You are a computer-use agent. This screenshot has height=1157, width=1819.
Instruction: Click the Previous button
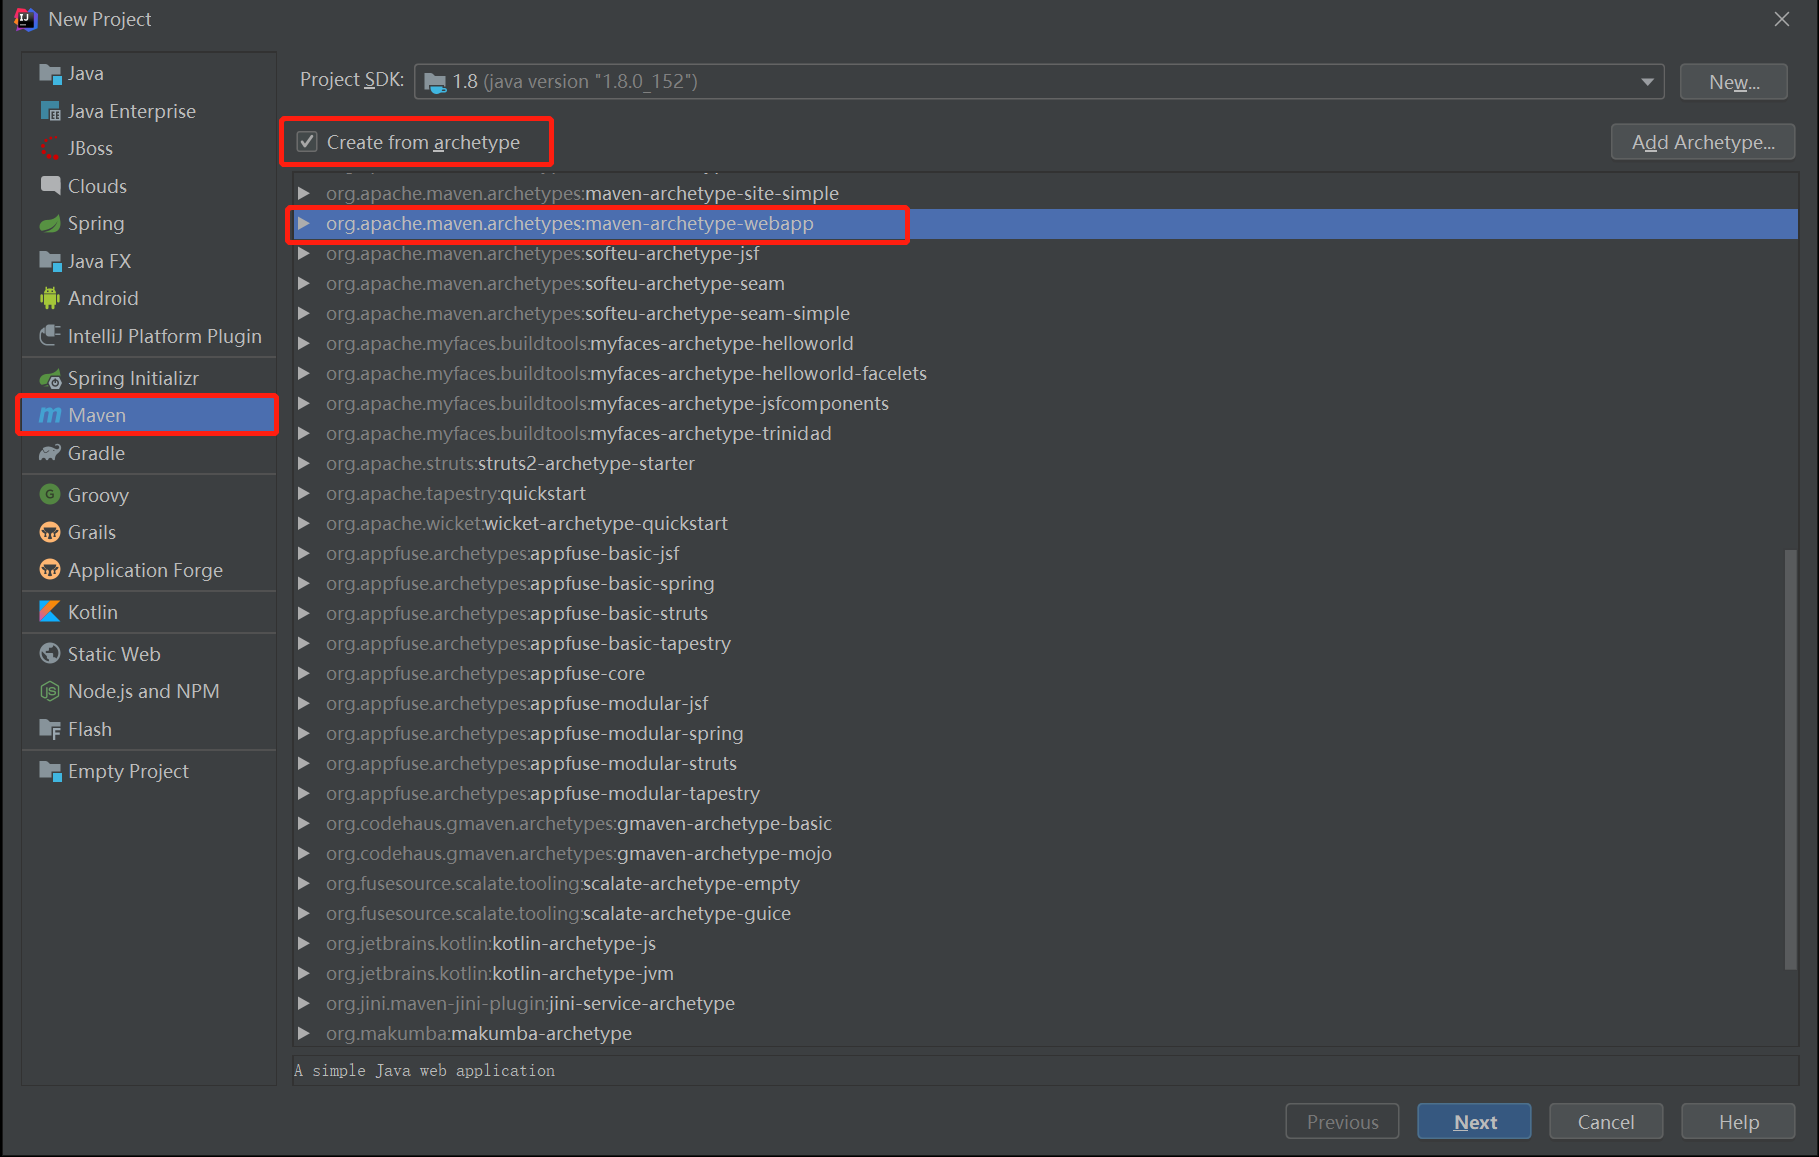1342,1122
